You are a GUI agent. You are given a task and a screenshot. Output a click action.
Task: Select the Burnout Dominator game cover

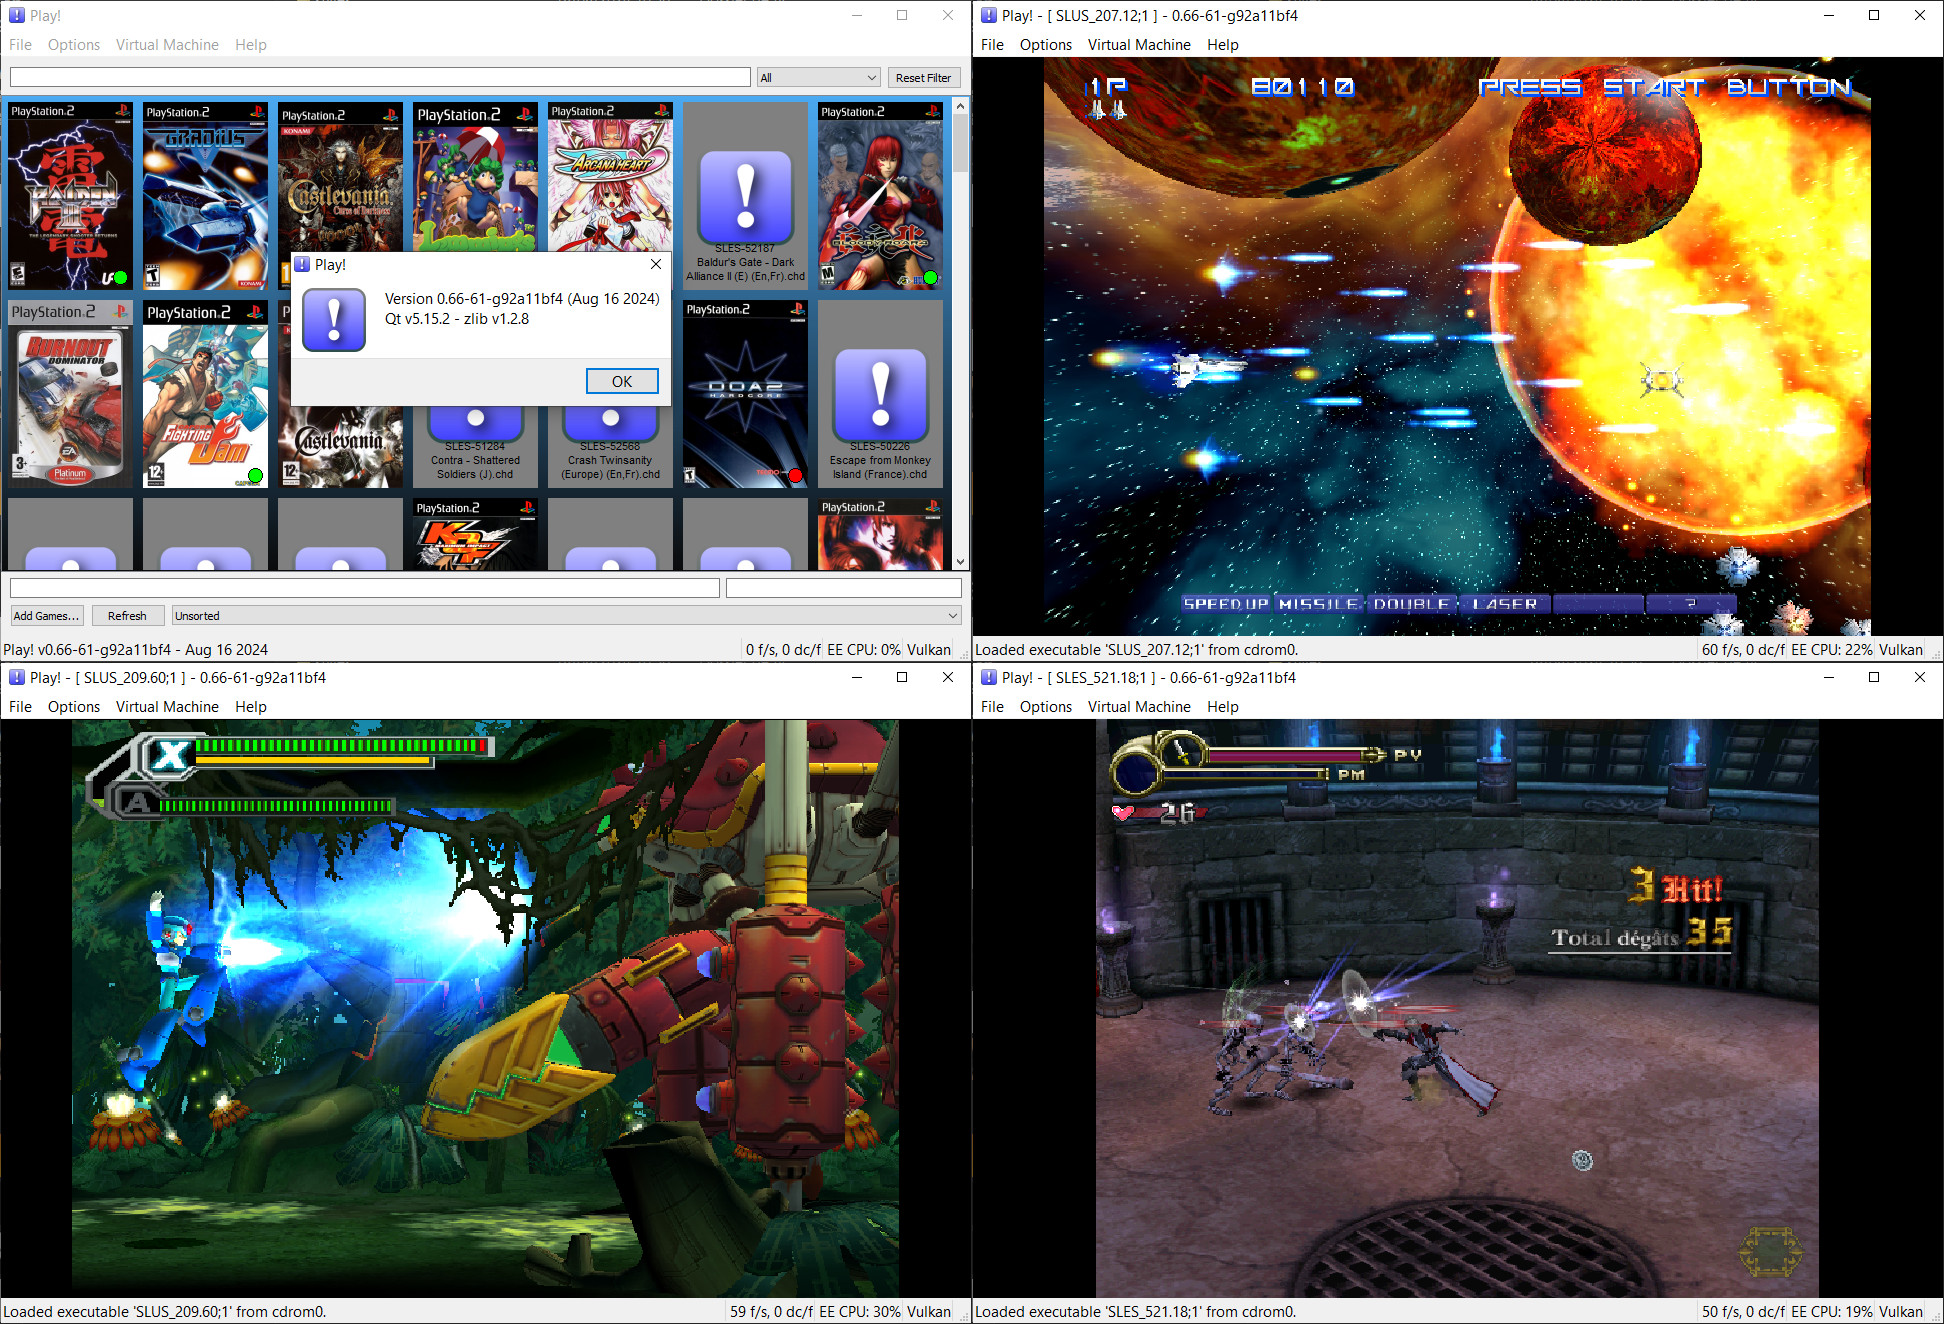coord(70,394)
